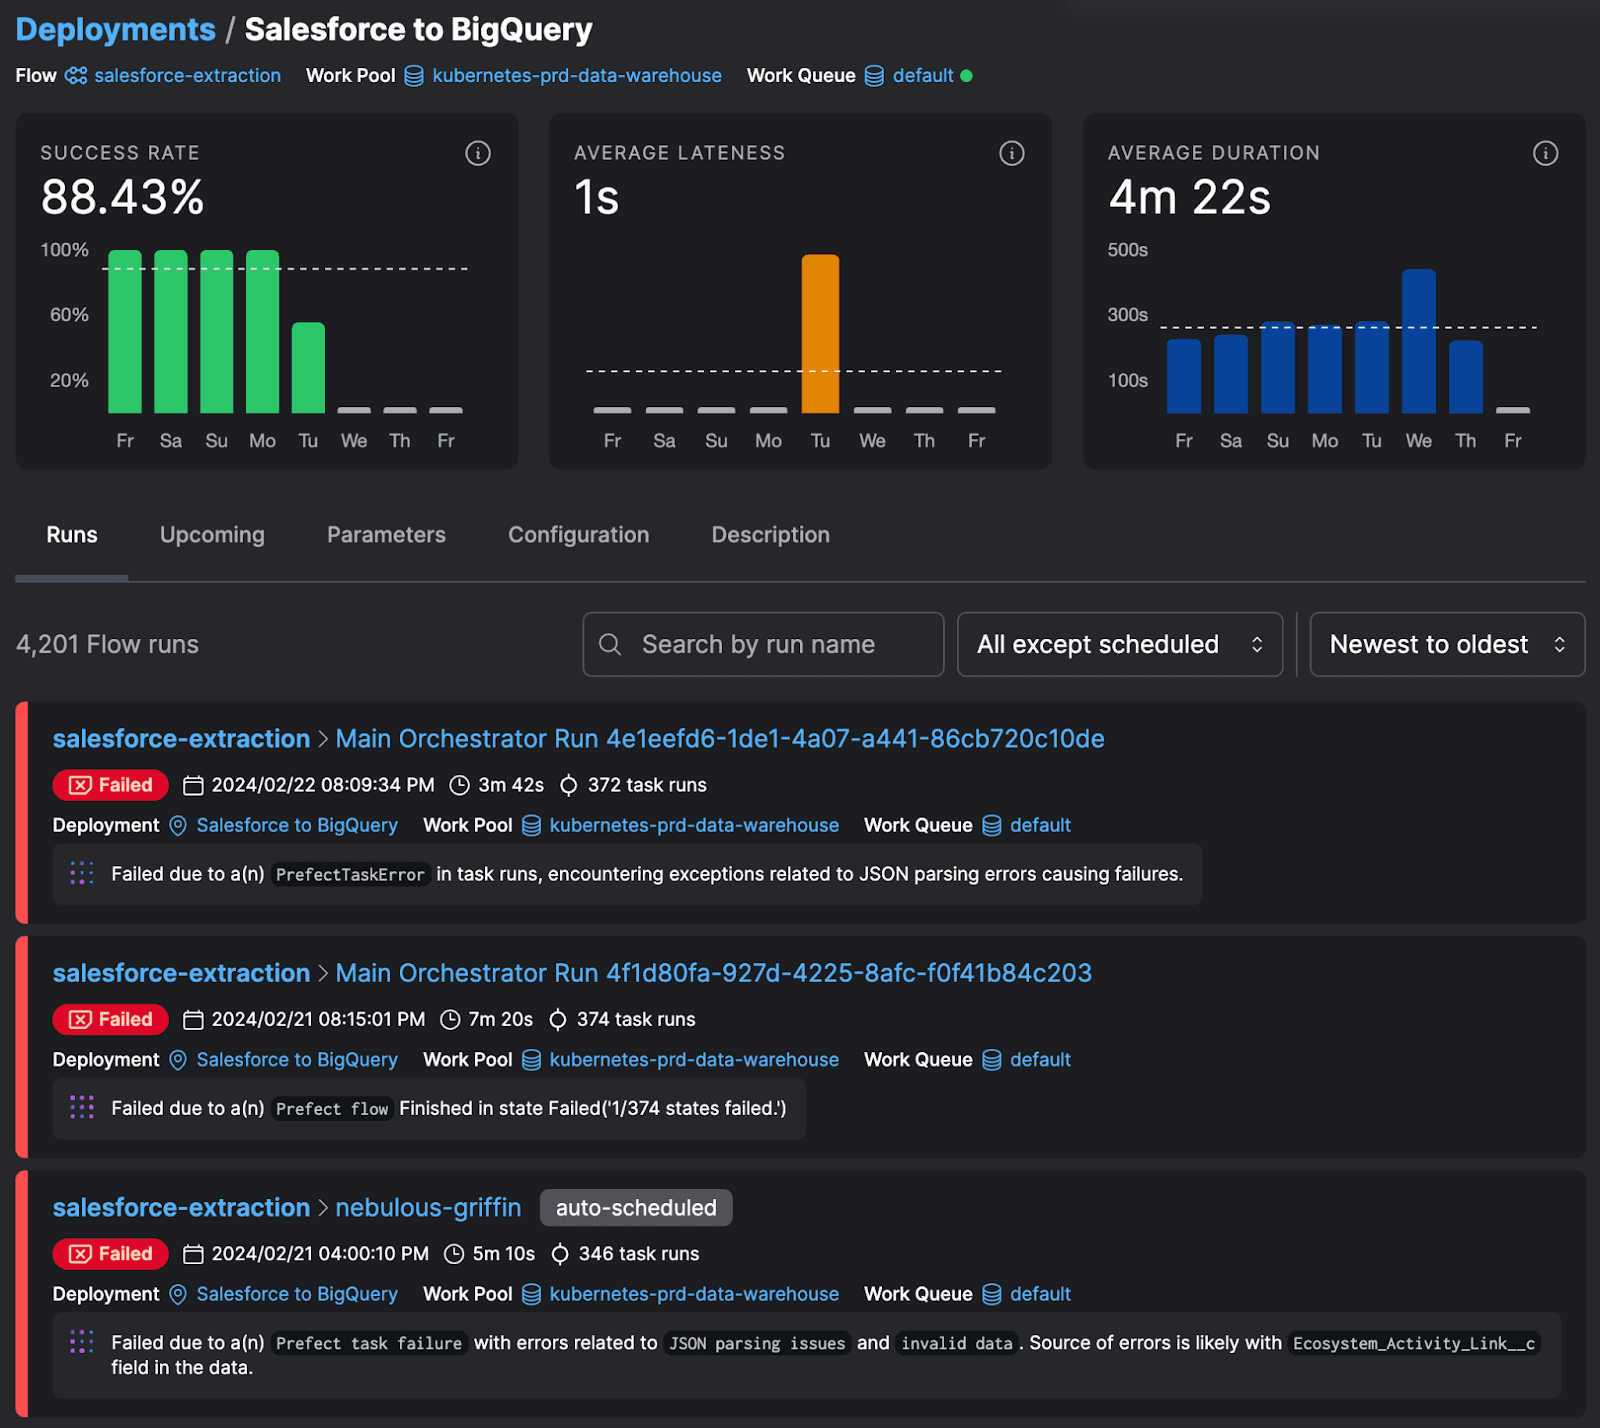Open the 'All except scheduled' filter dropdown

point(1119,645)
